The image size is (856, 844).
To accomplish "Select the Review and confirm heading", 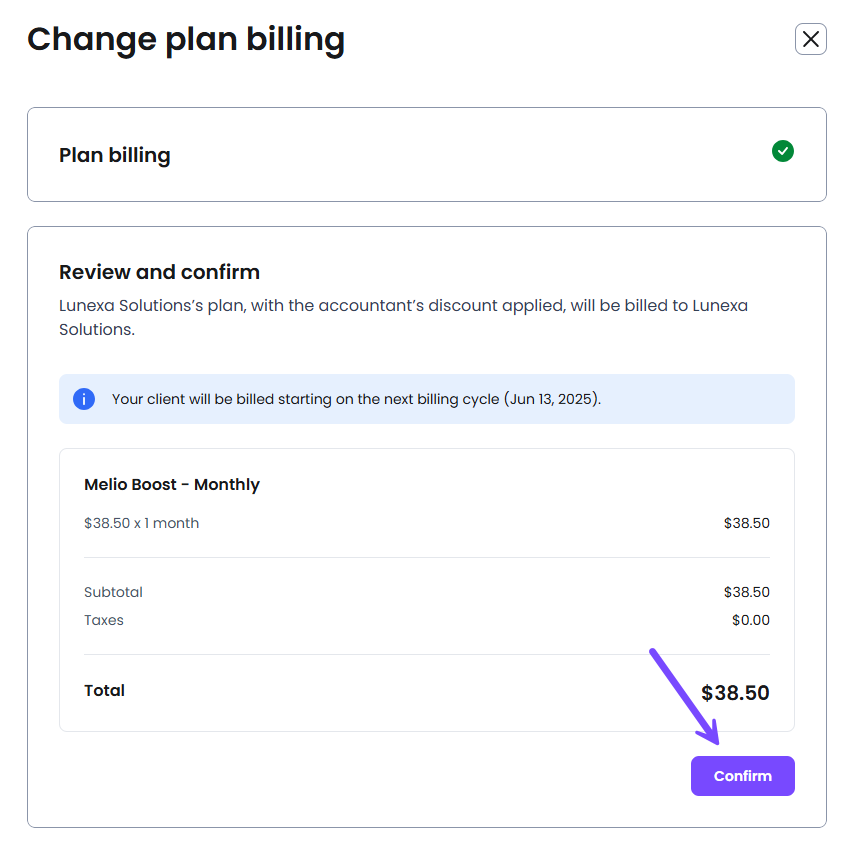I will pyautogui.click(x=159, y=272).
